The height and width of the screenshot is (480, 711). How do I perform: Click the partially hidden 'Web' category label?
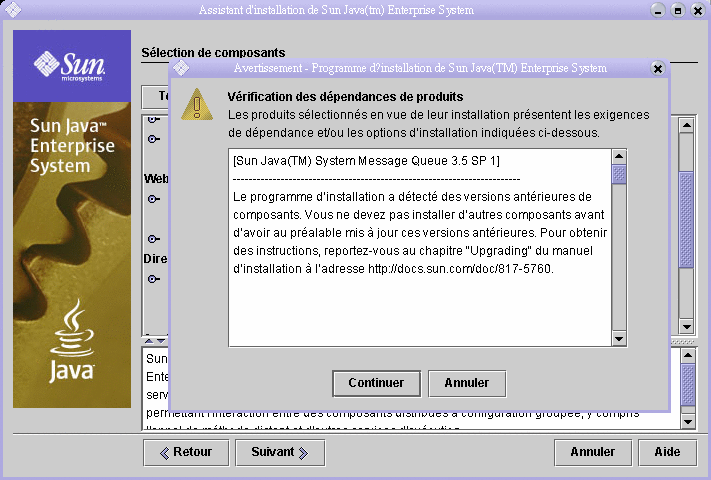pos(156,179)
